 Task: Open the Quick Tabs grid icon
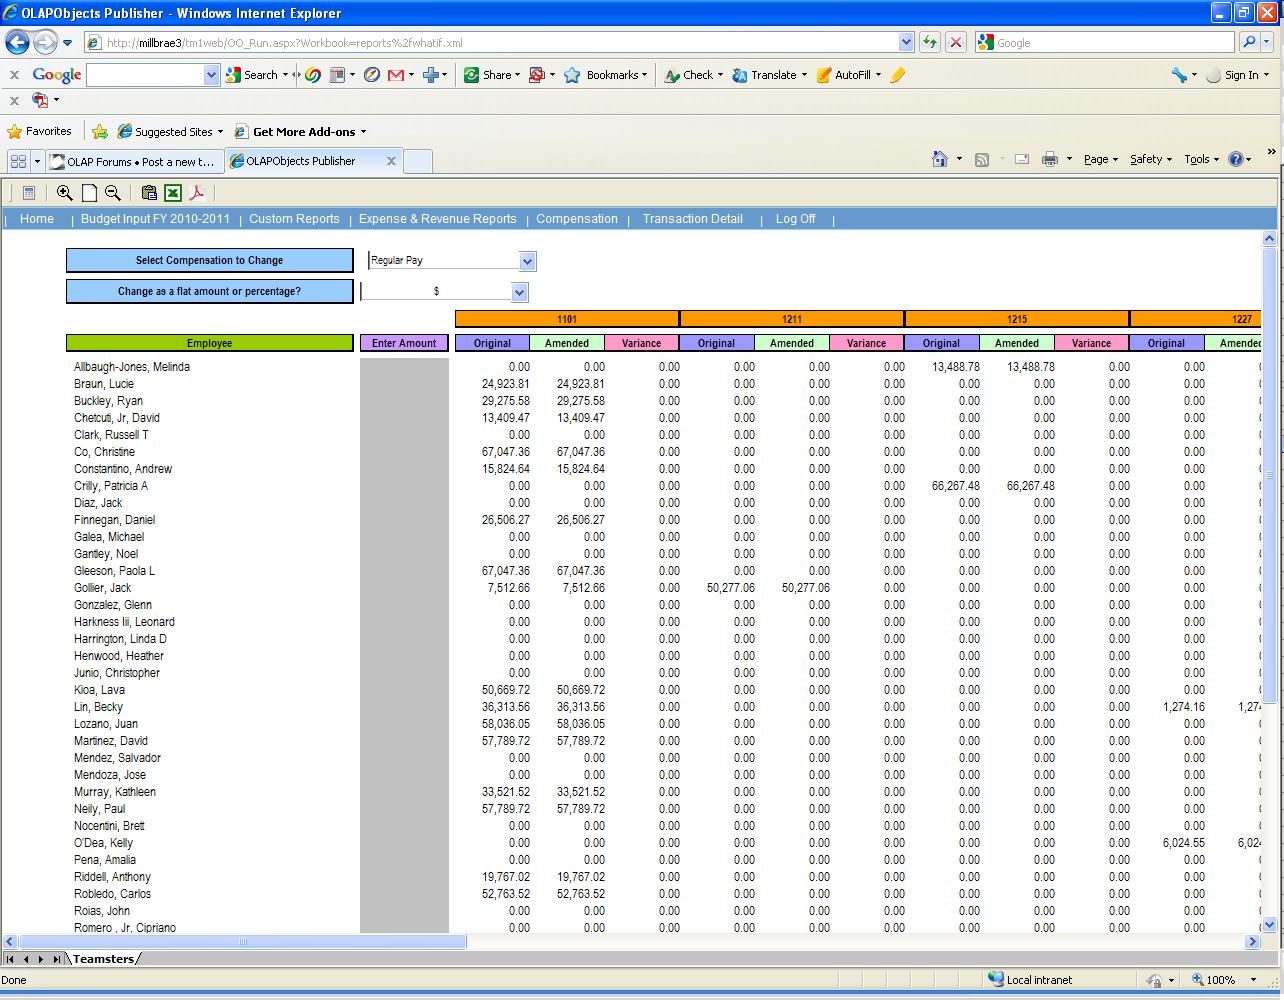17,161
